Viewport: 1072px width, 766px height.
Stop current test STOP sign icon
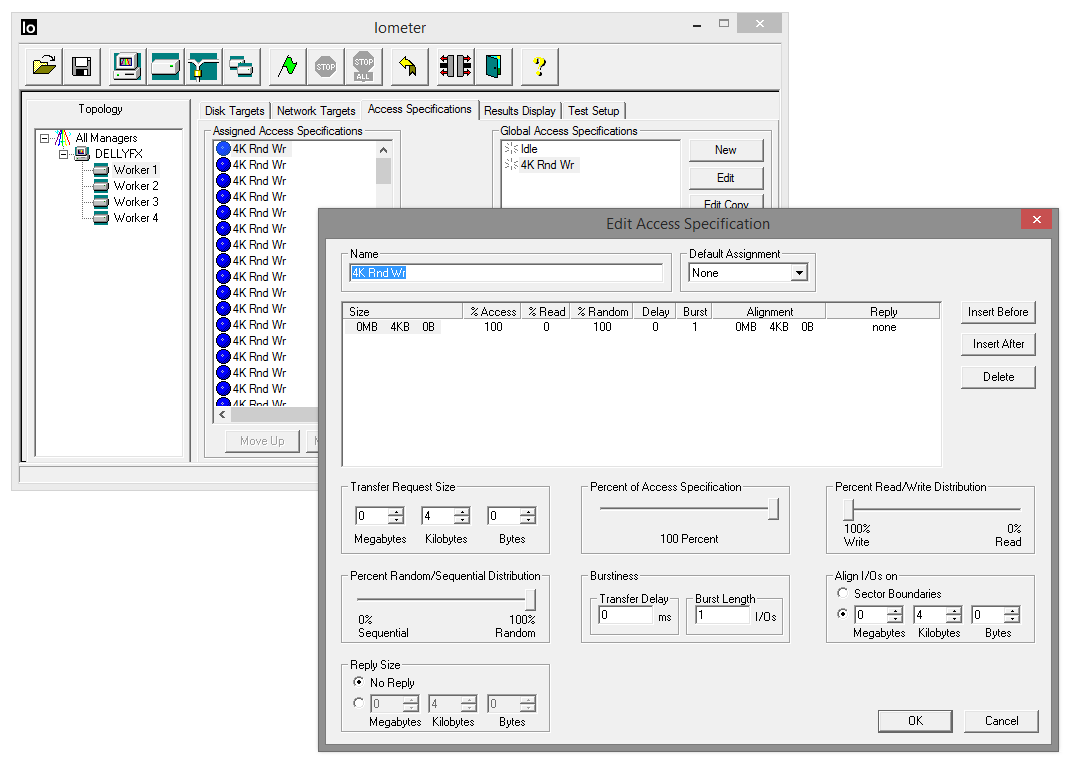click(325, 66)
